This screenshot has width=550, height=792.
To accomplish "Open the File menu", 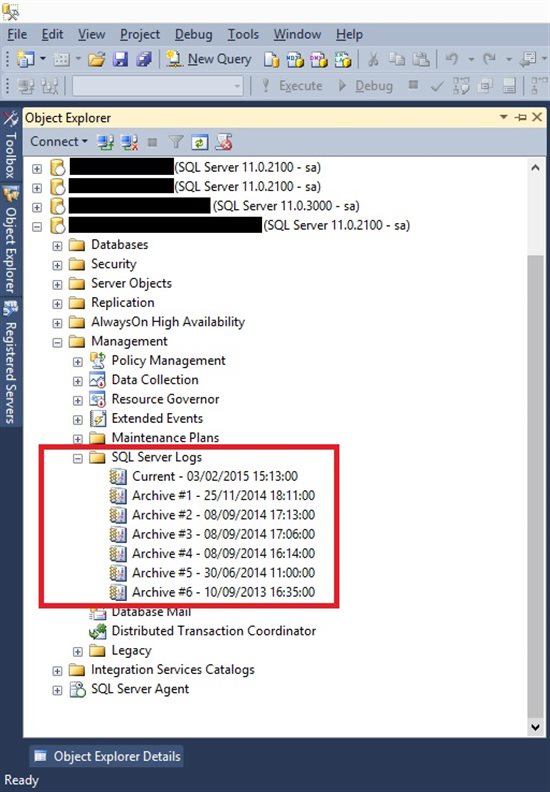I will pos(17,34).
